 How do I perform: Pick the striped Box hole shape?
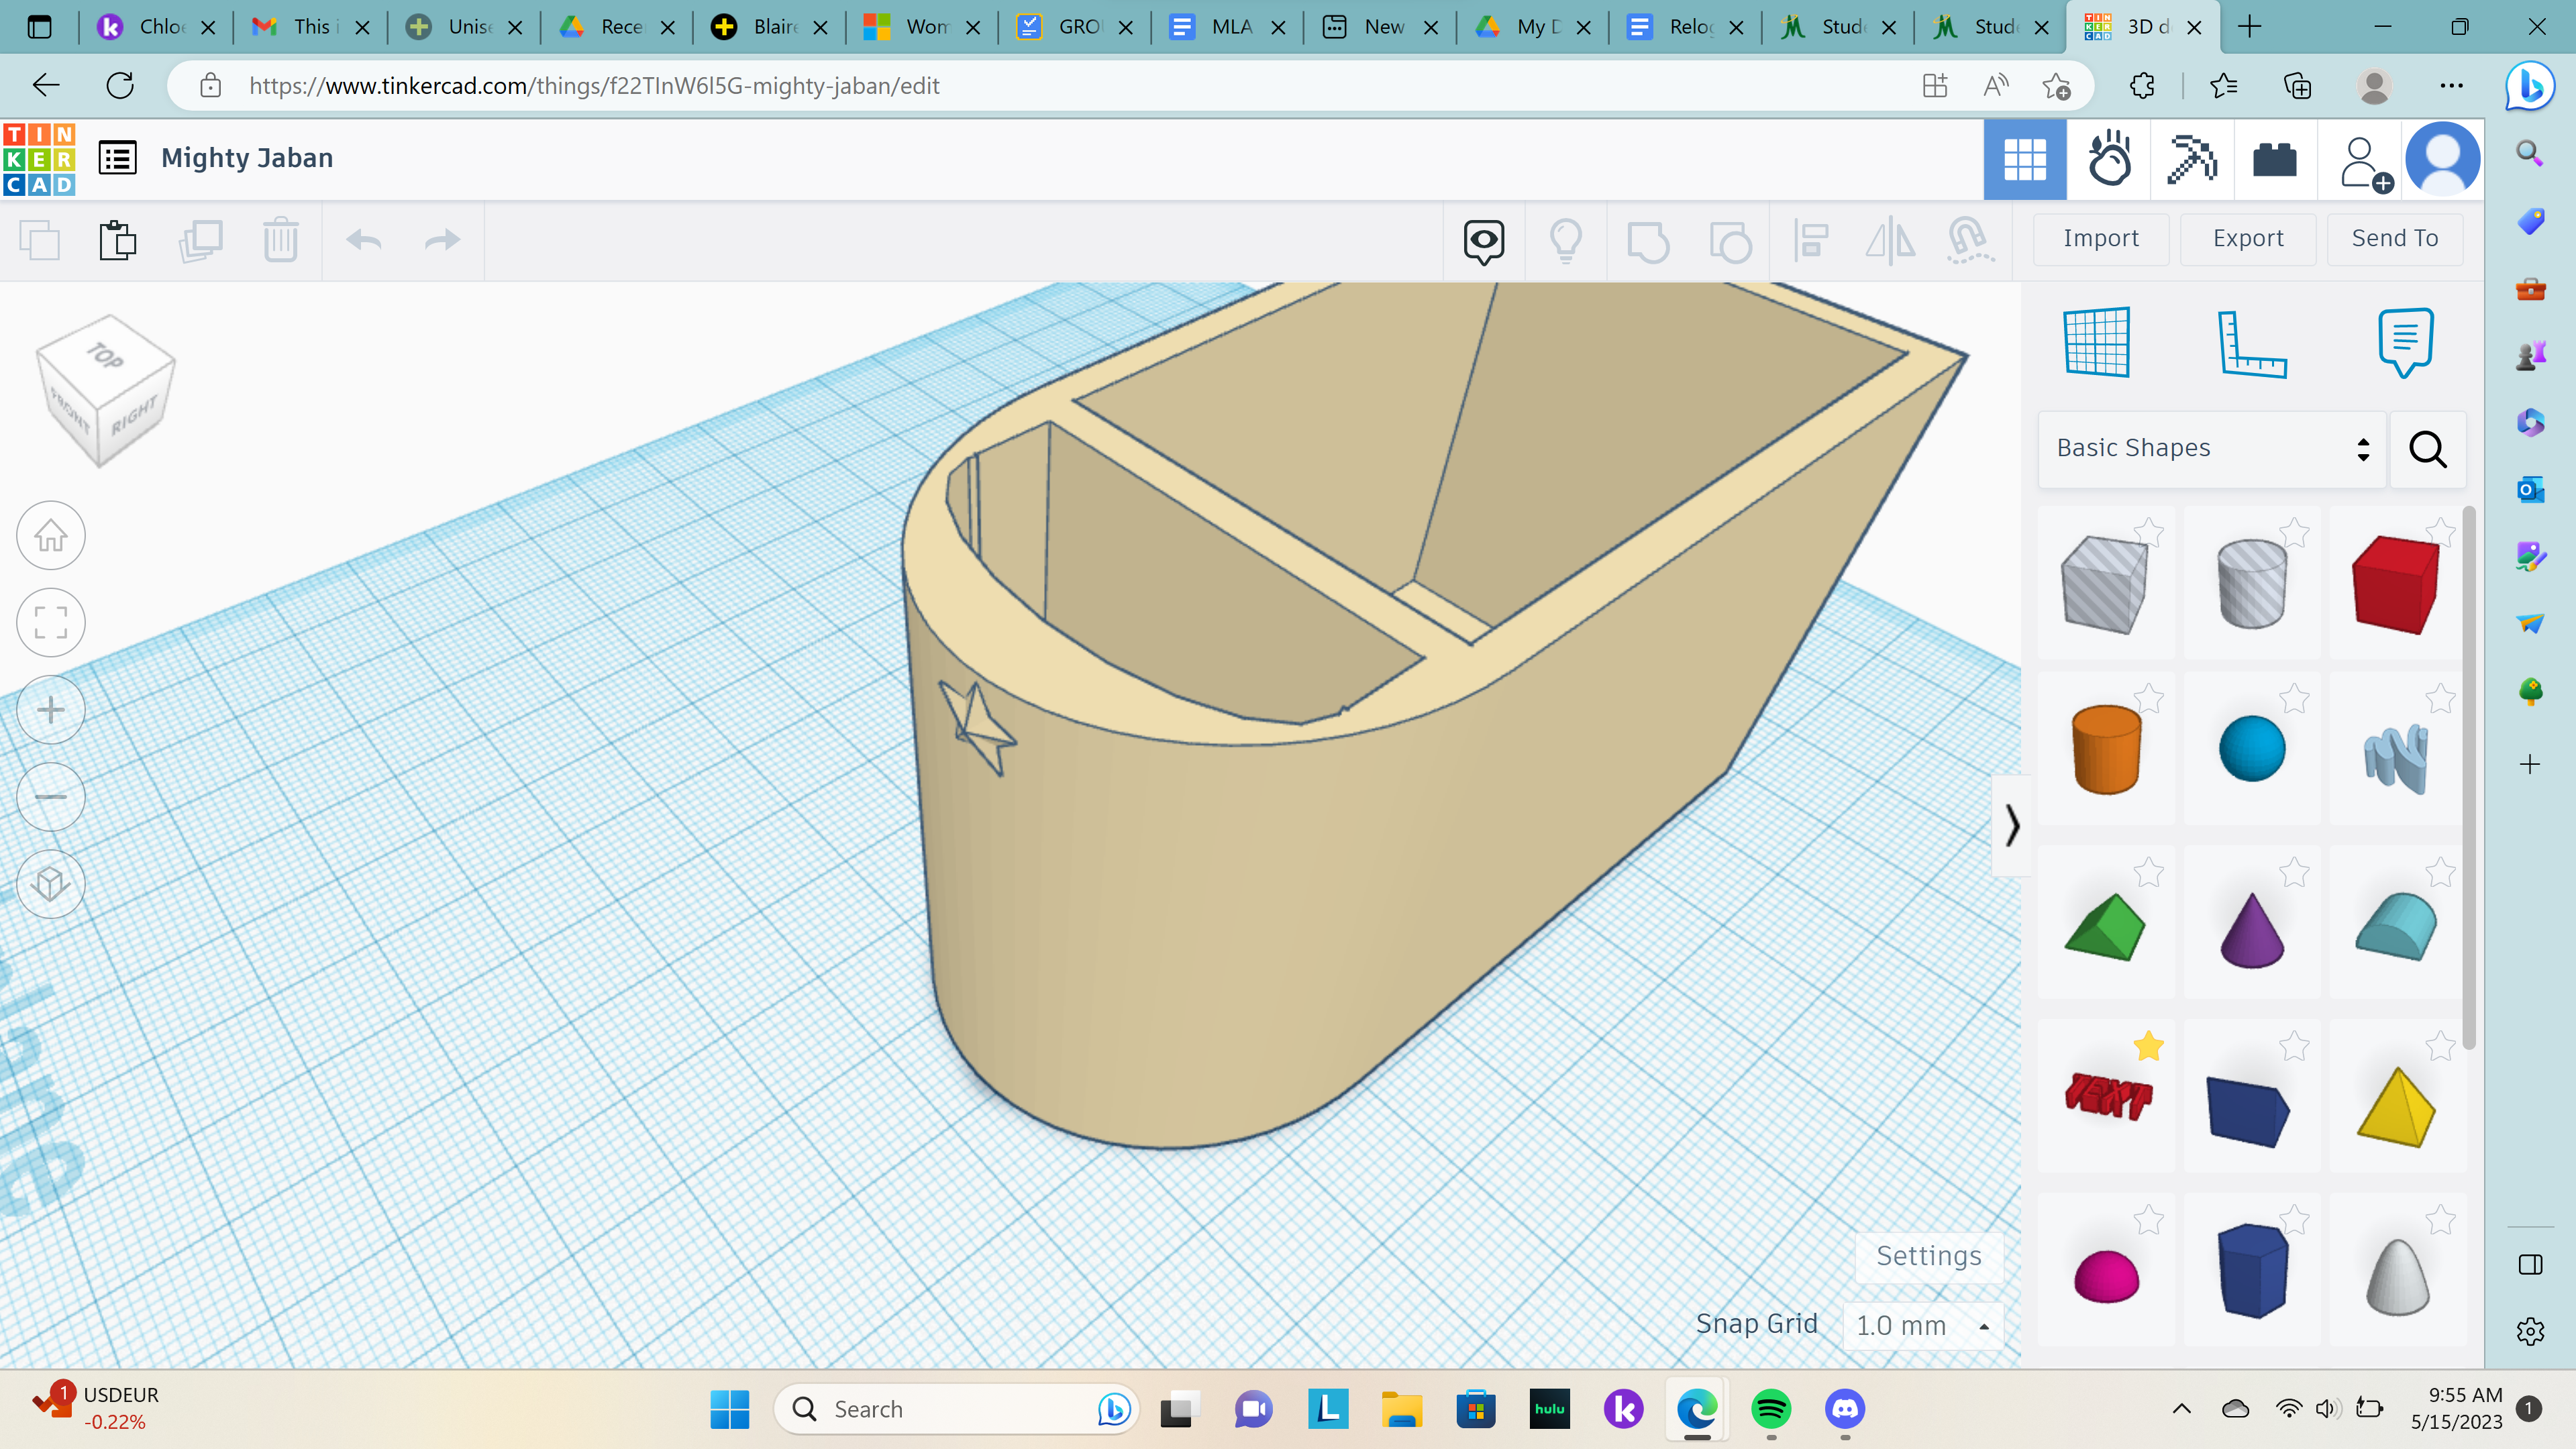pyautogui.click(x=2104, y=584)
